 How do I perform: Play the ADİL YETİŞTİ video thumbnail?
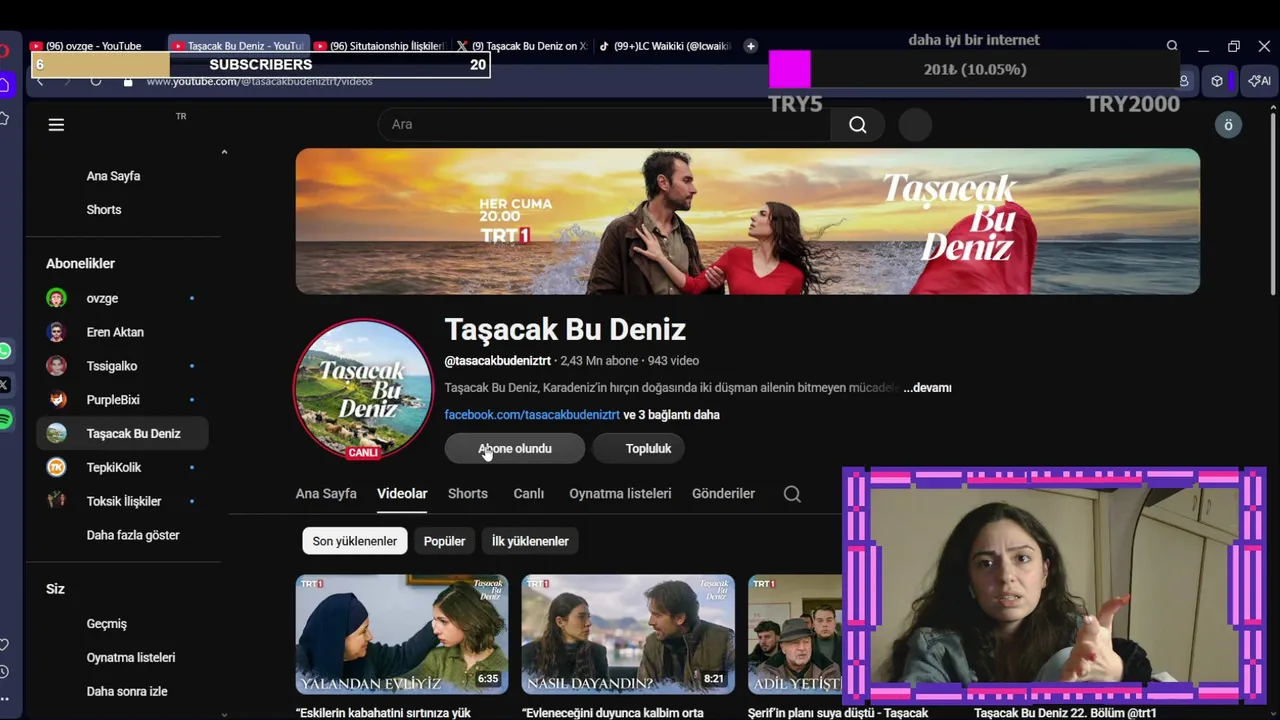tap(795, 634)
